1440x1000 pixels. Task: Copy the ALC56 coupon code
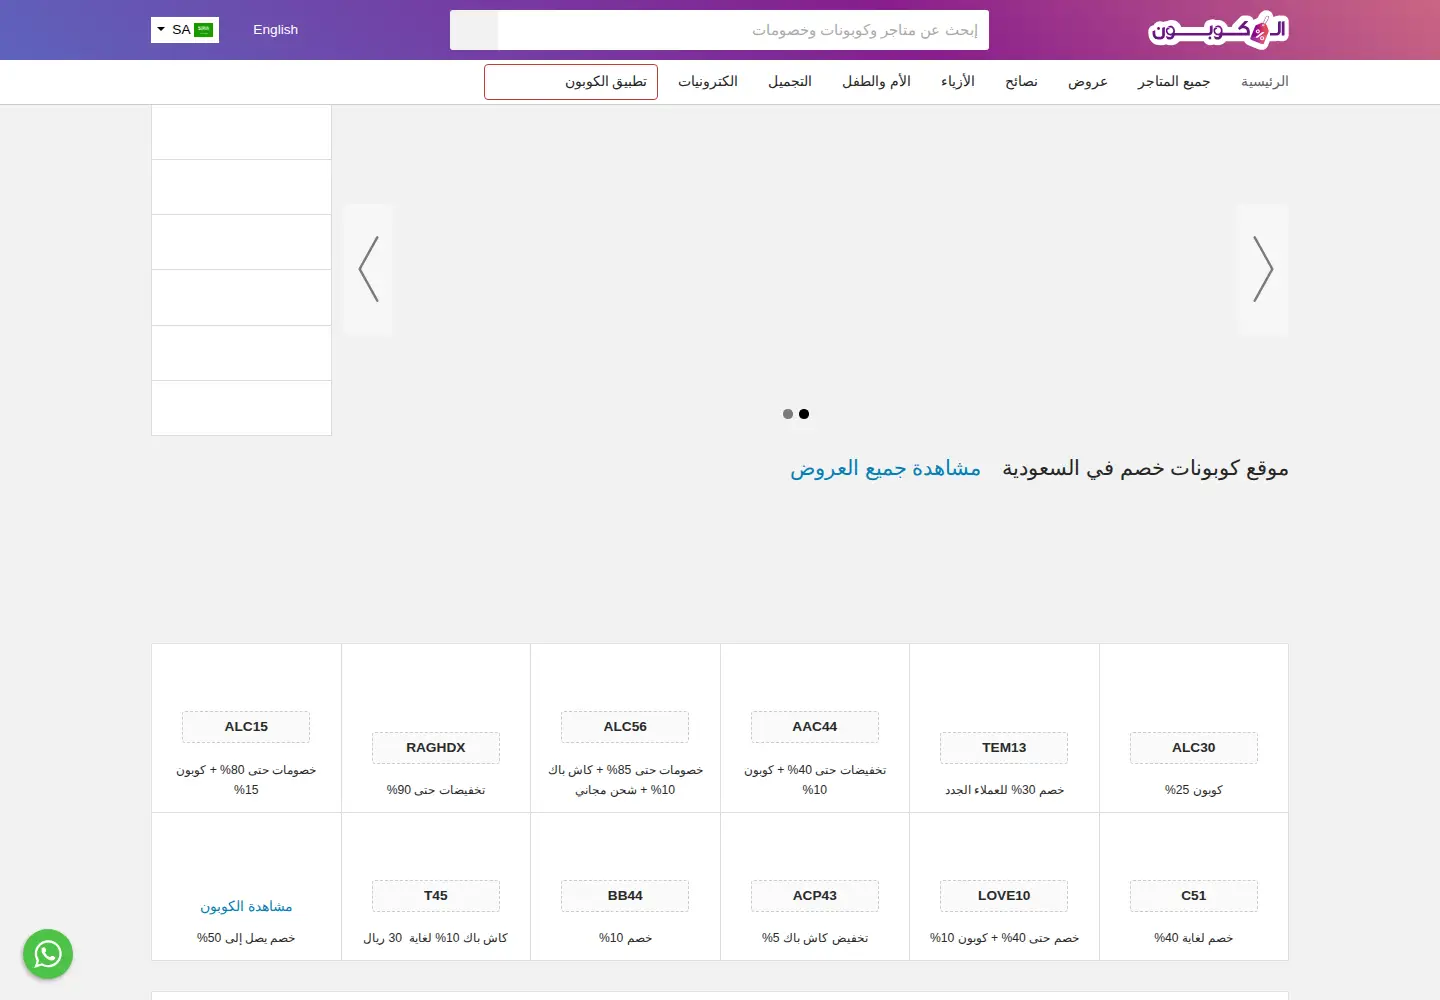(625, 727)
